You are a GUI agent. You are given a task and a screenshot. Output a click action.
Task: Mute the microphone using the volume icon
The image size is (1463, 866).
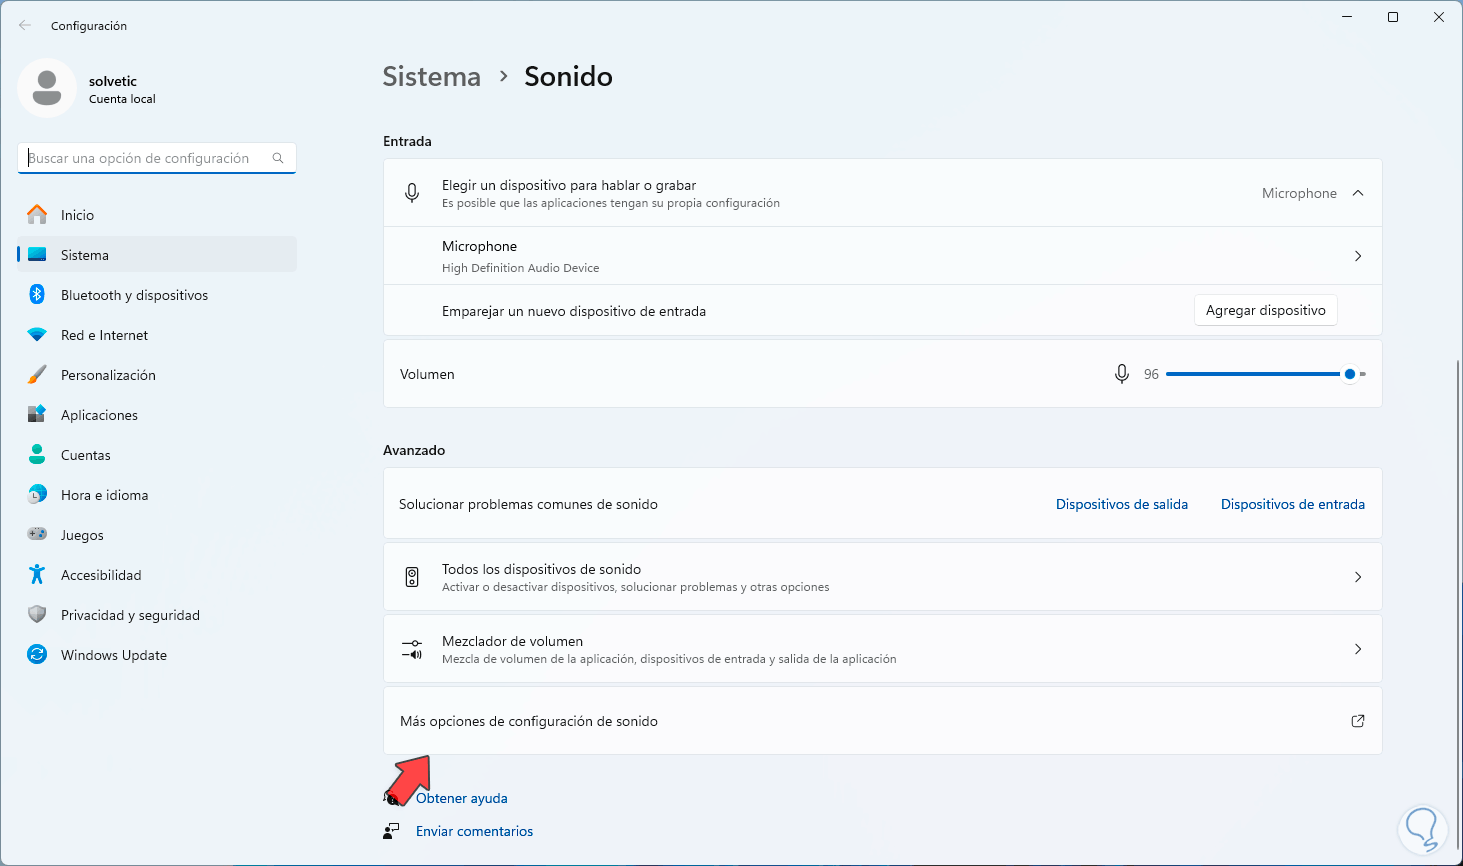tap(1122, 374)
